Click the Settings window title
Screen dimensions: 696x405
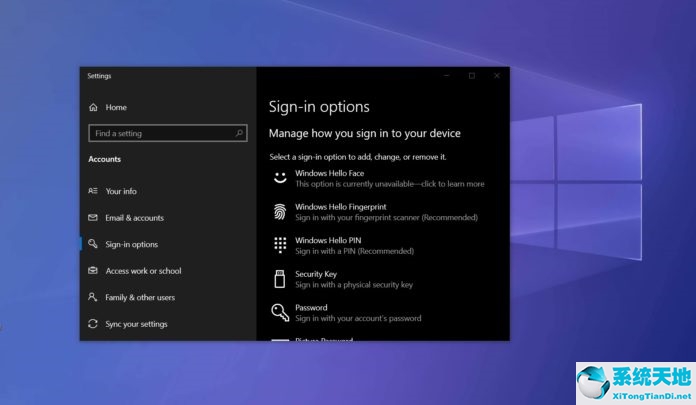coord(99,76)
